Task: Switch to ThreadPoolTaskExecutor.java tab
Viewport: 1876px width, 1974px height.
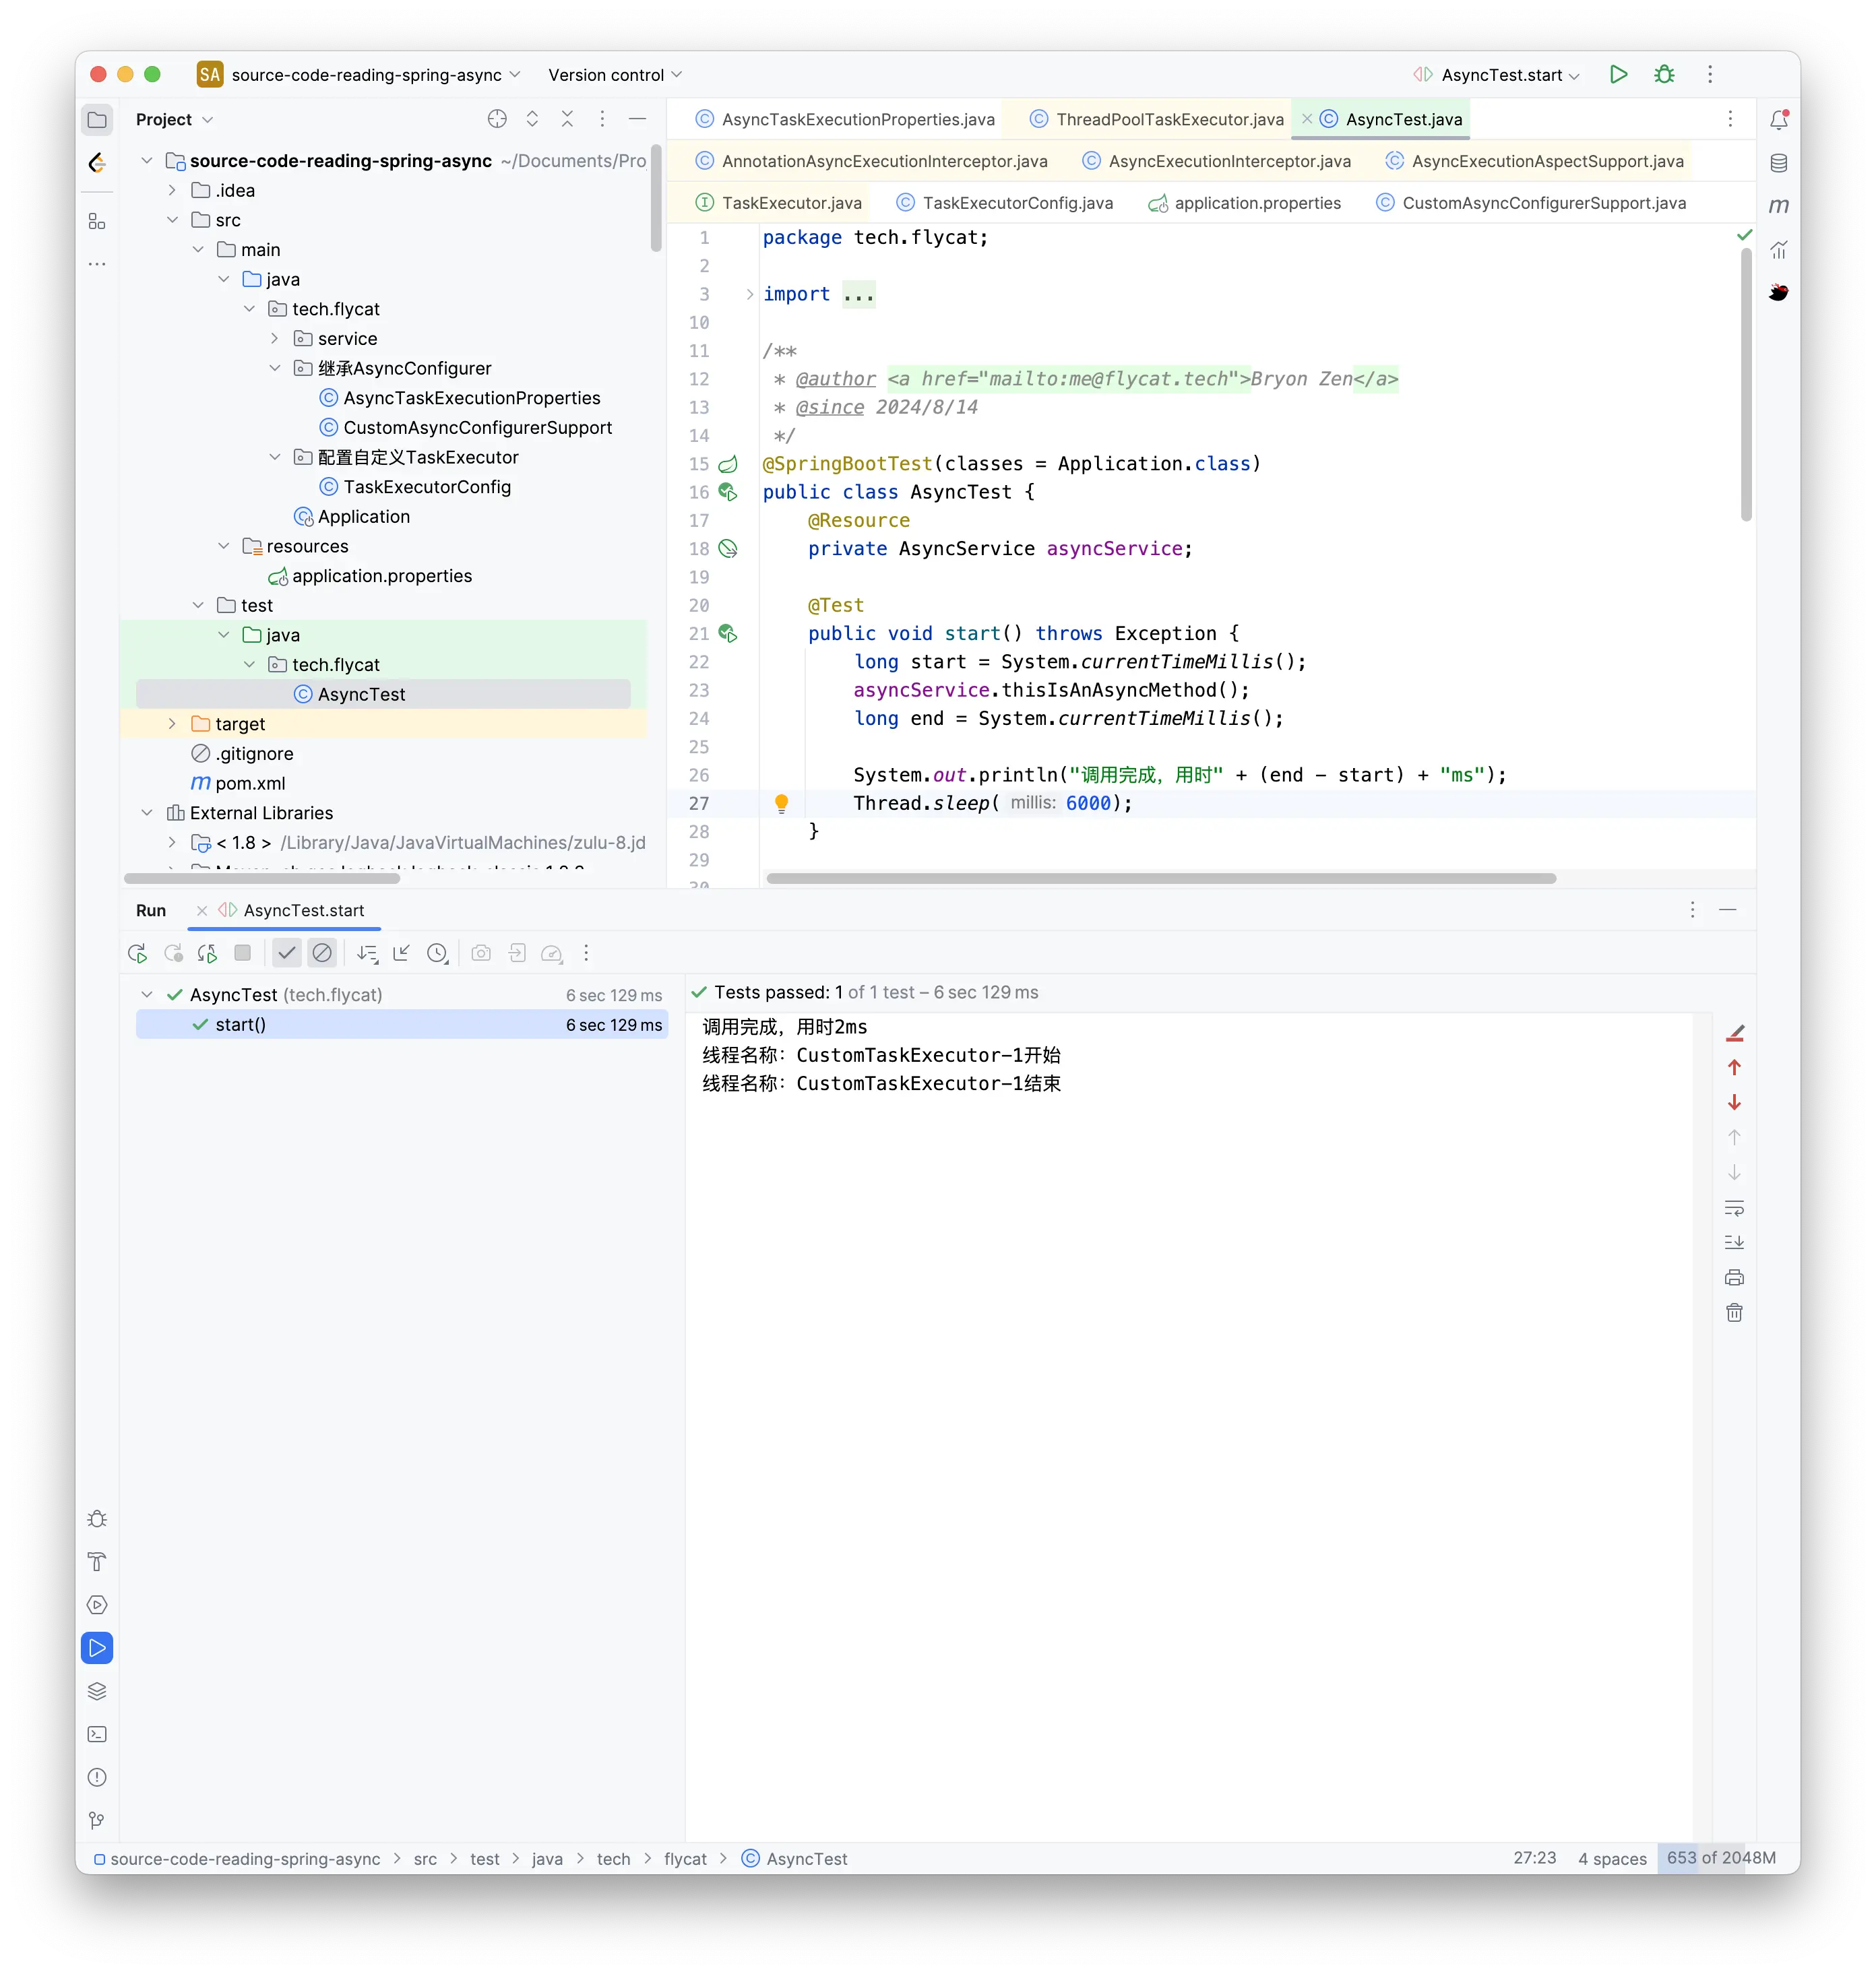Action: tap(1157, 119)
